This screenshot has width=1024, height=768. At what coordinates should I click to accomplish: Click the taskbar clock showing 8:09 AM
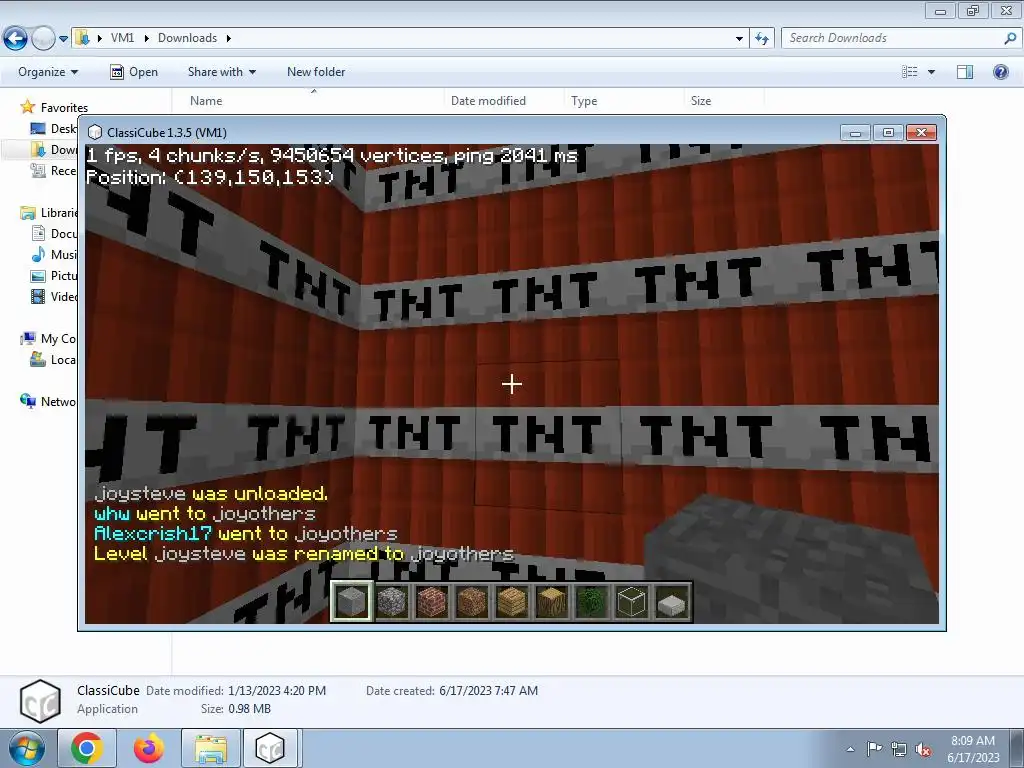[973, 748]
